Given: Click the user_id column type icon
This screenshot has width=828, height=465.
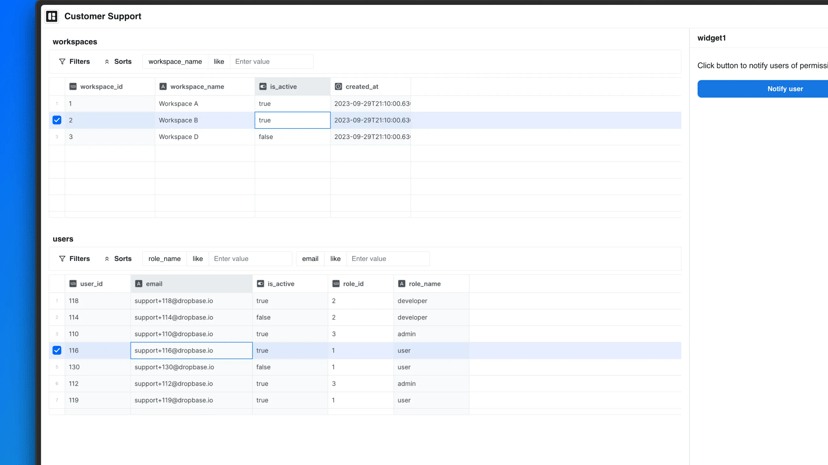Looking at the screenshot, I should tap(73, 284).
